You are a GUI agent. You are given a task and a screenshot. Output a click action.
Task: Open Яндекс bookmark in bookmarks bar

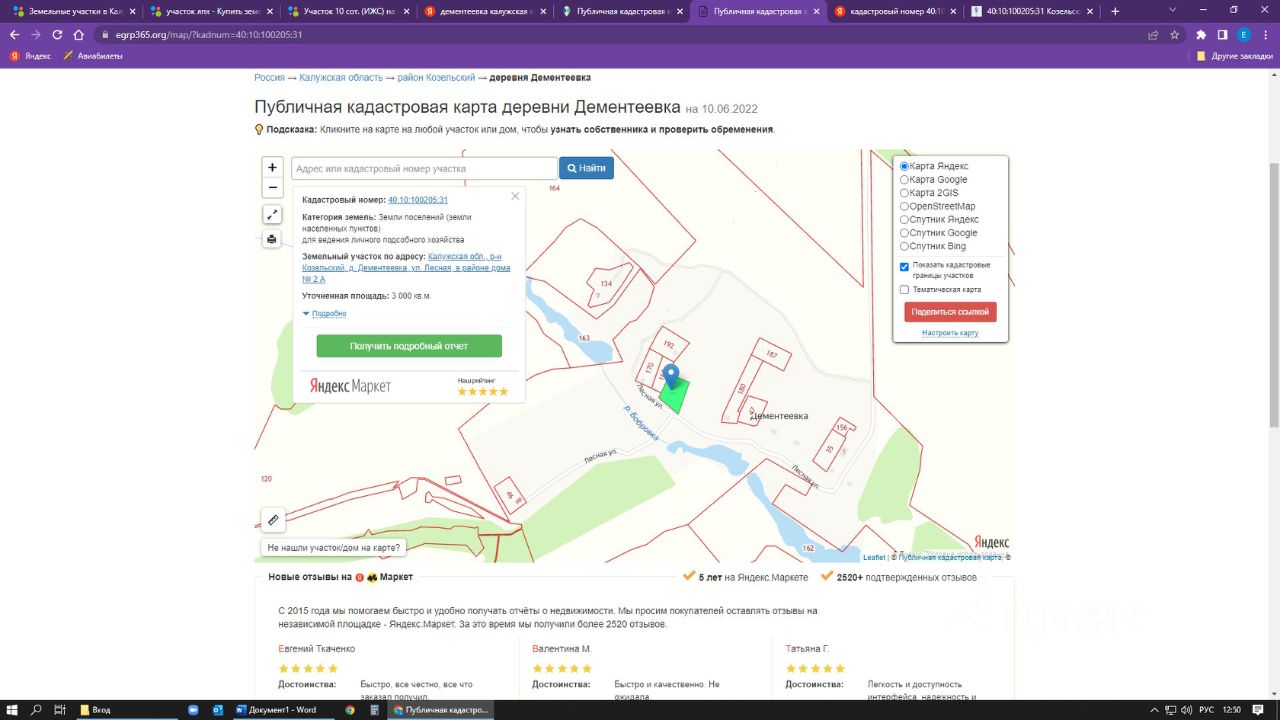(30, 56)
